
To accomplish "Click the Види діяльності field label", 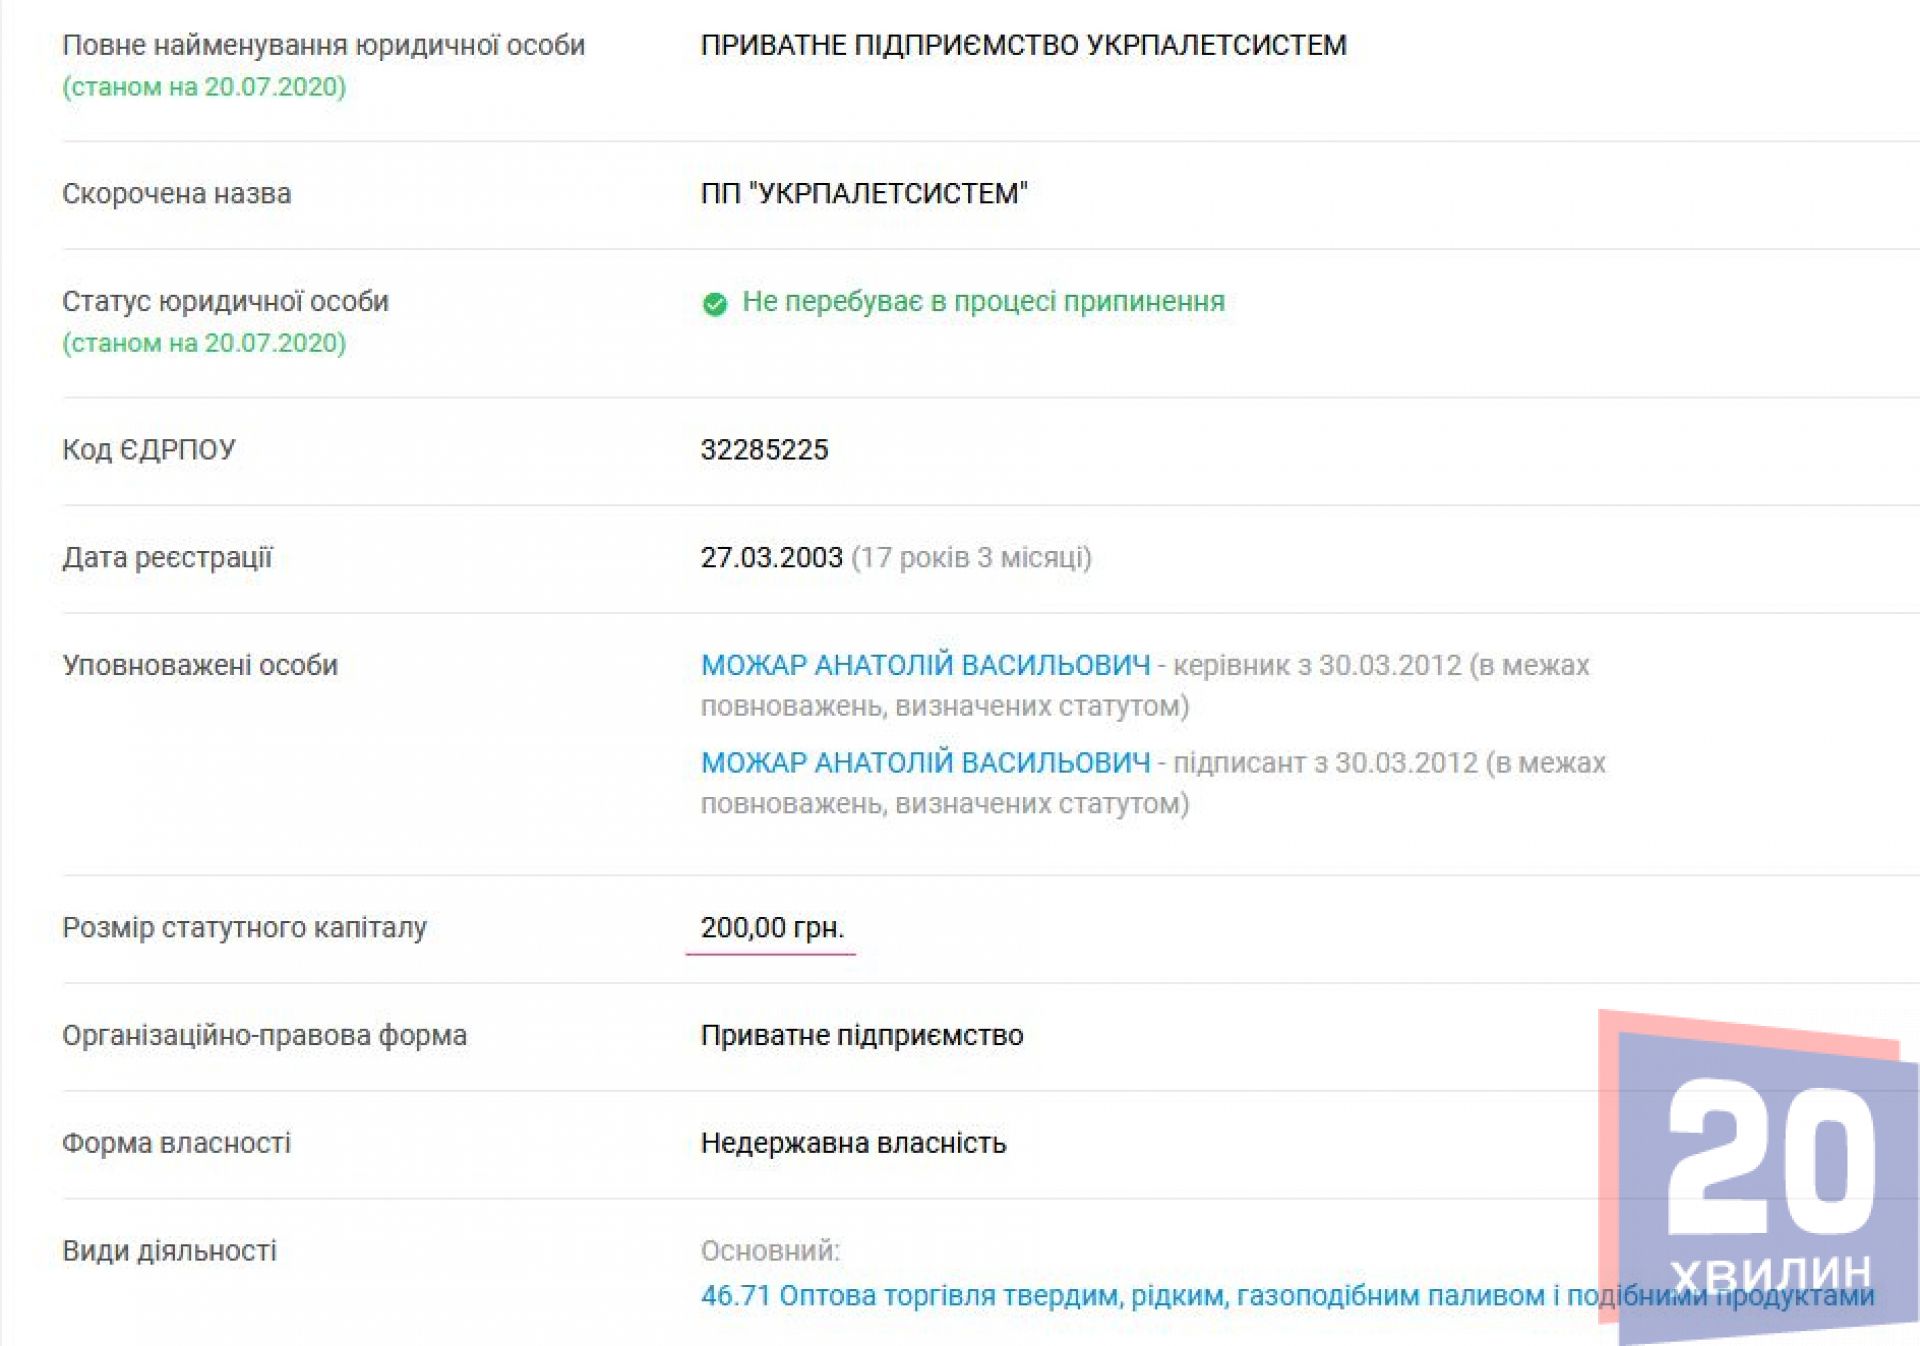I will (169, 1252).
